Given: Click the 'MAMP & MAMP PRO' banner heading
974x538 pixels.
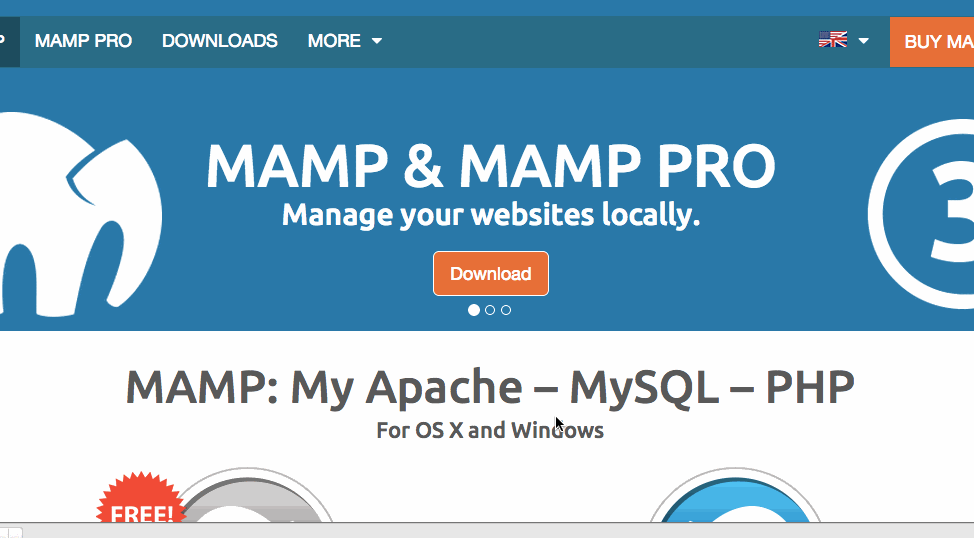Looking at the screenshot, I should pos(491,166).
